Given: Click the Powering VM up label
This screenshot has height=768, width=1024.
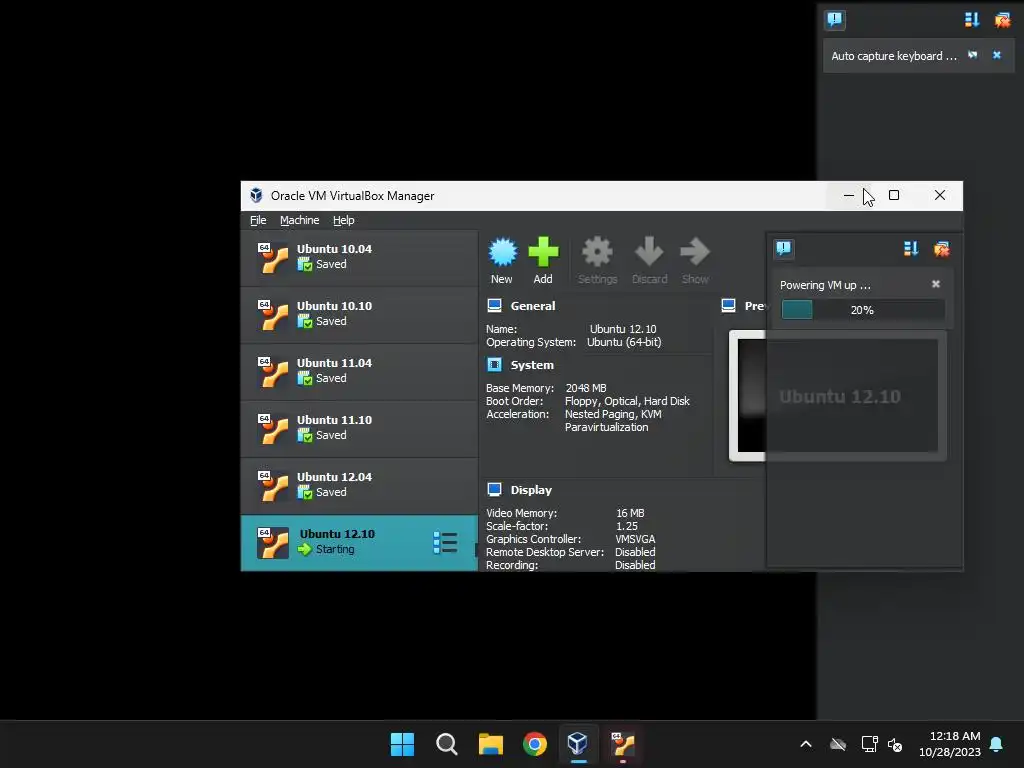Looking at the screenshot, I should [825, 285].
